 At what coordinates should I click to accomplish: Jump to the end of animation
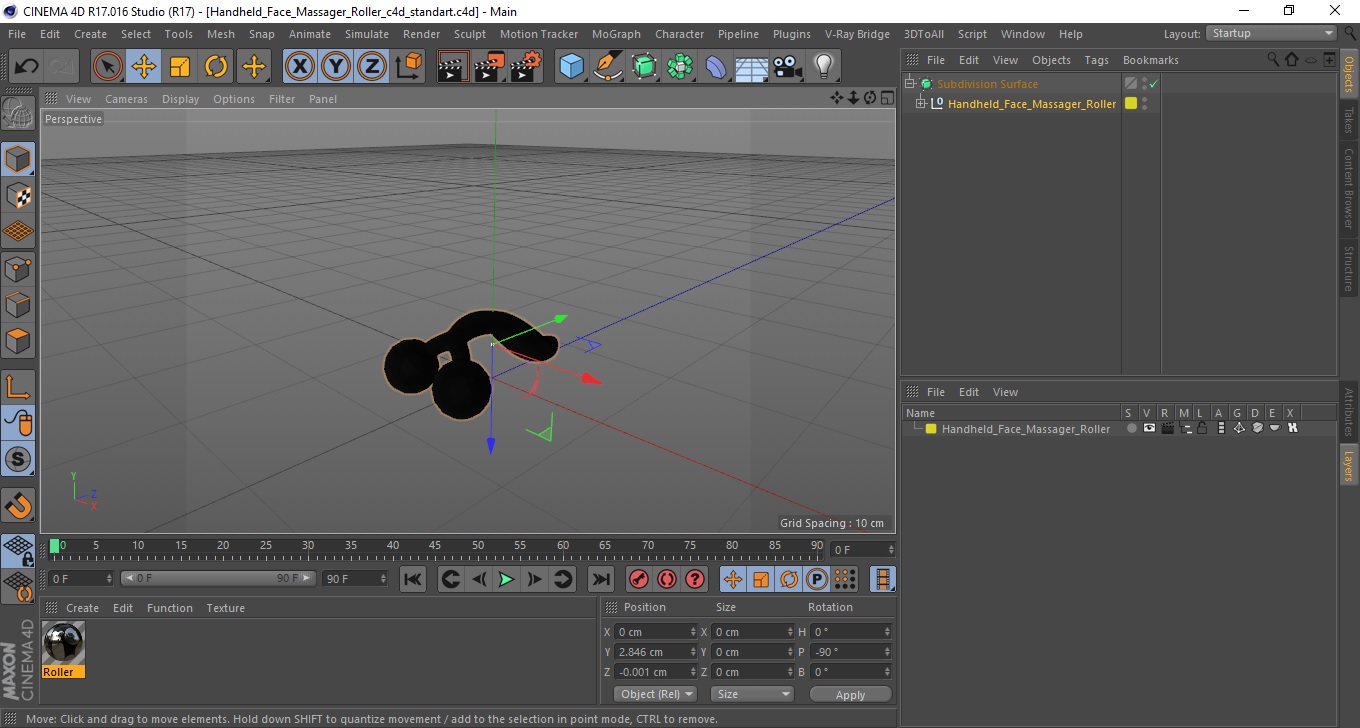tap(600, 579)
